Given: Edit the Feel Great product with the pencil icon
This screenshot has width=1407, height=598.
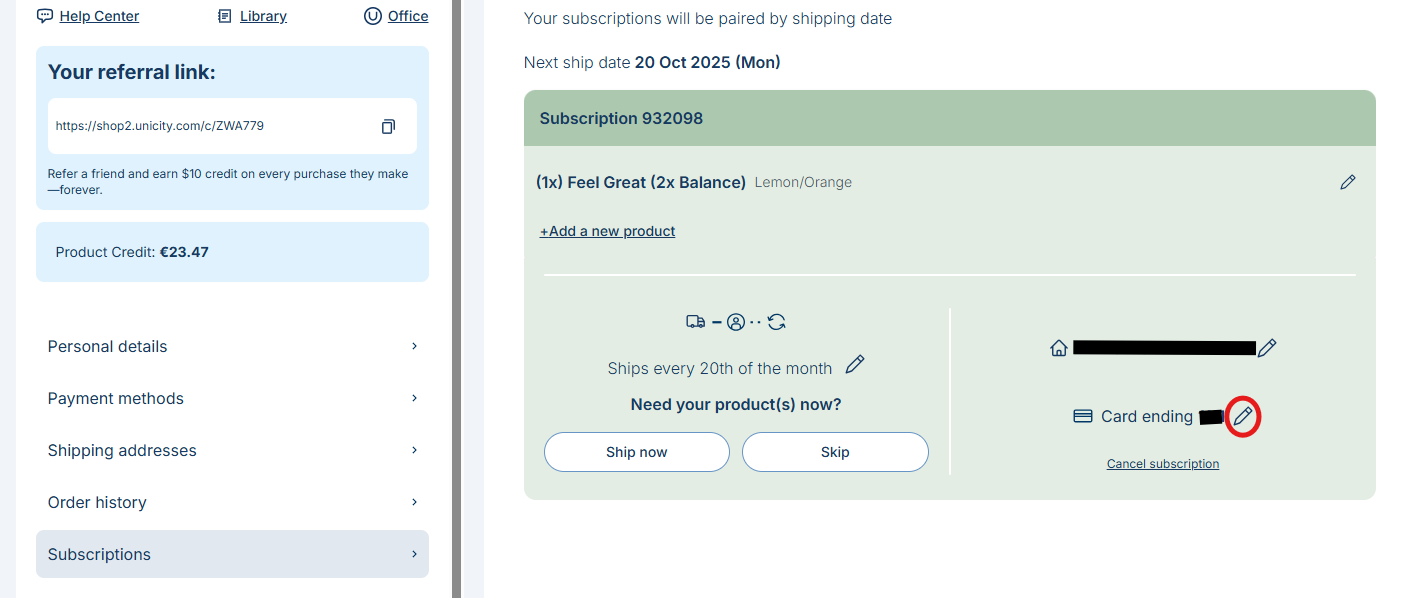Looking at the screenshot, I should [x=1348, y=182].
